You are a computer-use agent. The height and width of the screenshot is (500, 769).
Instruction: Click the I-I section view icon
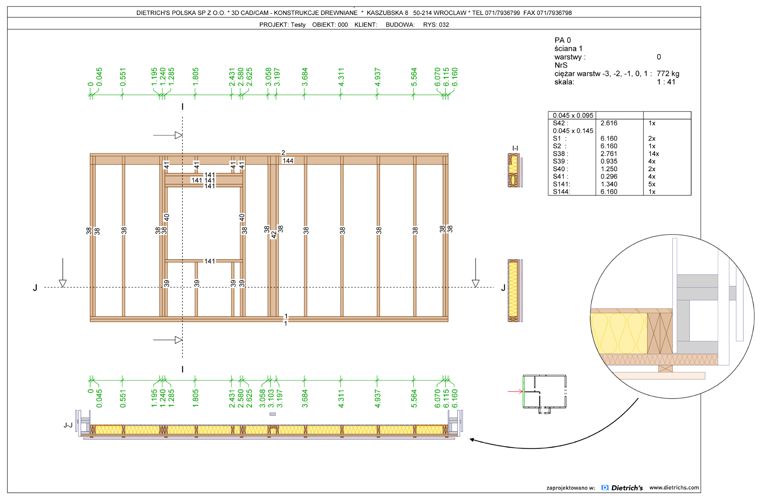[x=514, y=172]
